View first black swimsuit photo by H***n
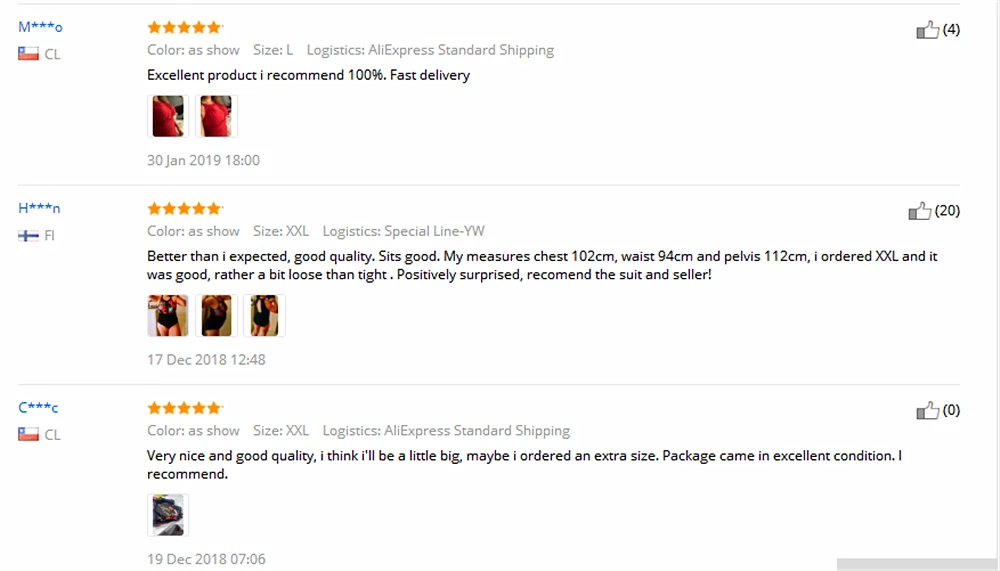Viewport: 1000px width, 571px height. tap(168, 315)
